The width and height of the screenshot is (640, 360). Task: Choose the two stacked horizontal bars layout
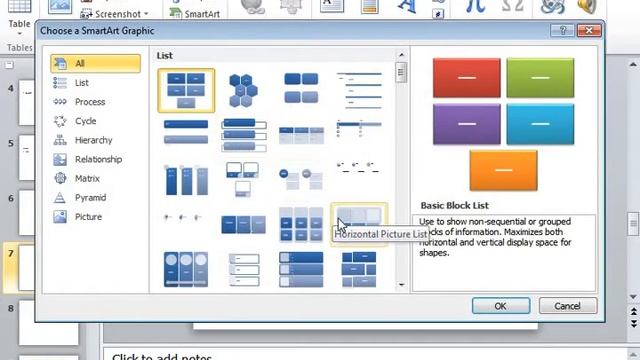point(186,132)
